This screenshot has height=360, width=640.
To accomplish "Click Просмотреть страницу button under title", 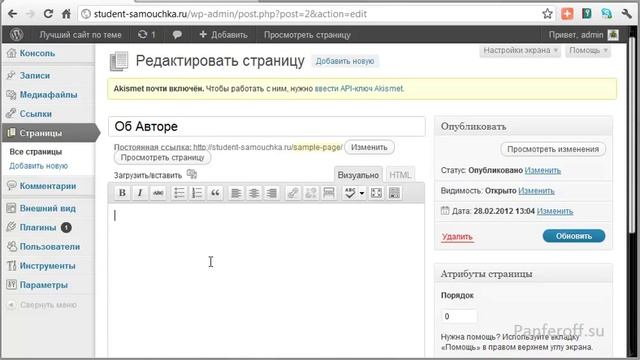I will coord(162,158).
